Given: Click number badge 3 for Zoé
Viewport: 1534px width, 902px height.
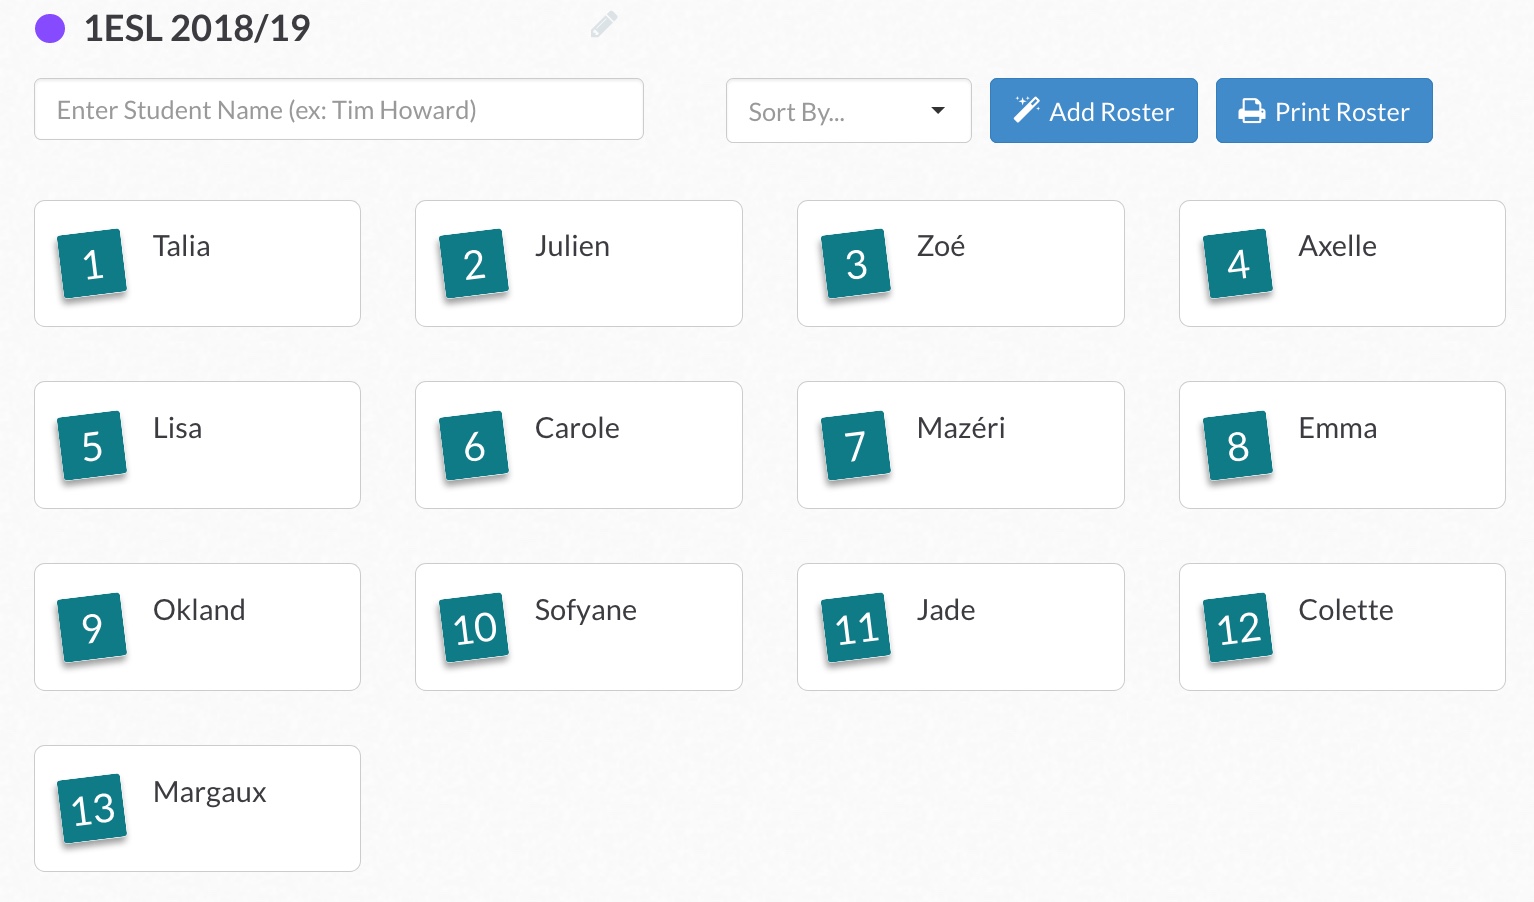Looking at the screenshot, I should [856, 264].
